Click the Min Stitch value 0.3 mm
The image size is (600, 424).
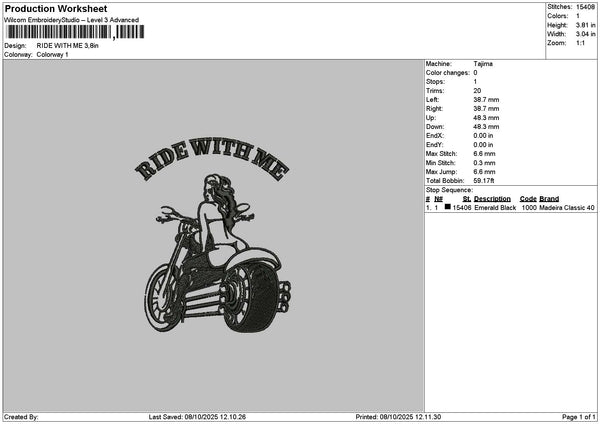click(x=484, y=163)
